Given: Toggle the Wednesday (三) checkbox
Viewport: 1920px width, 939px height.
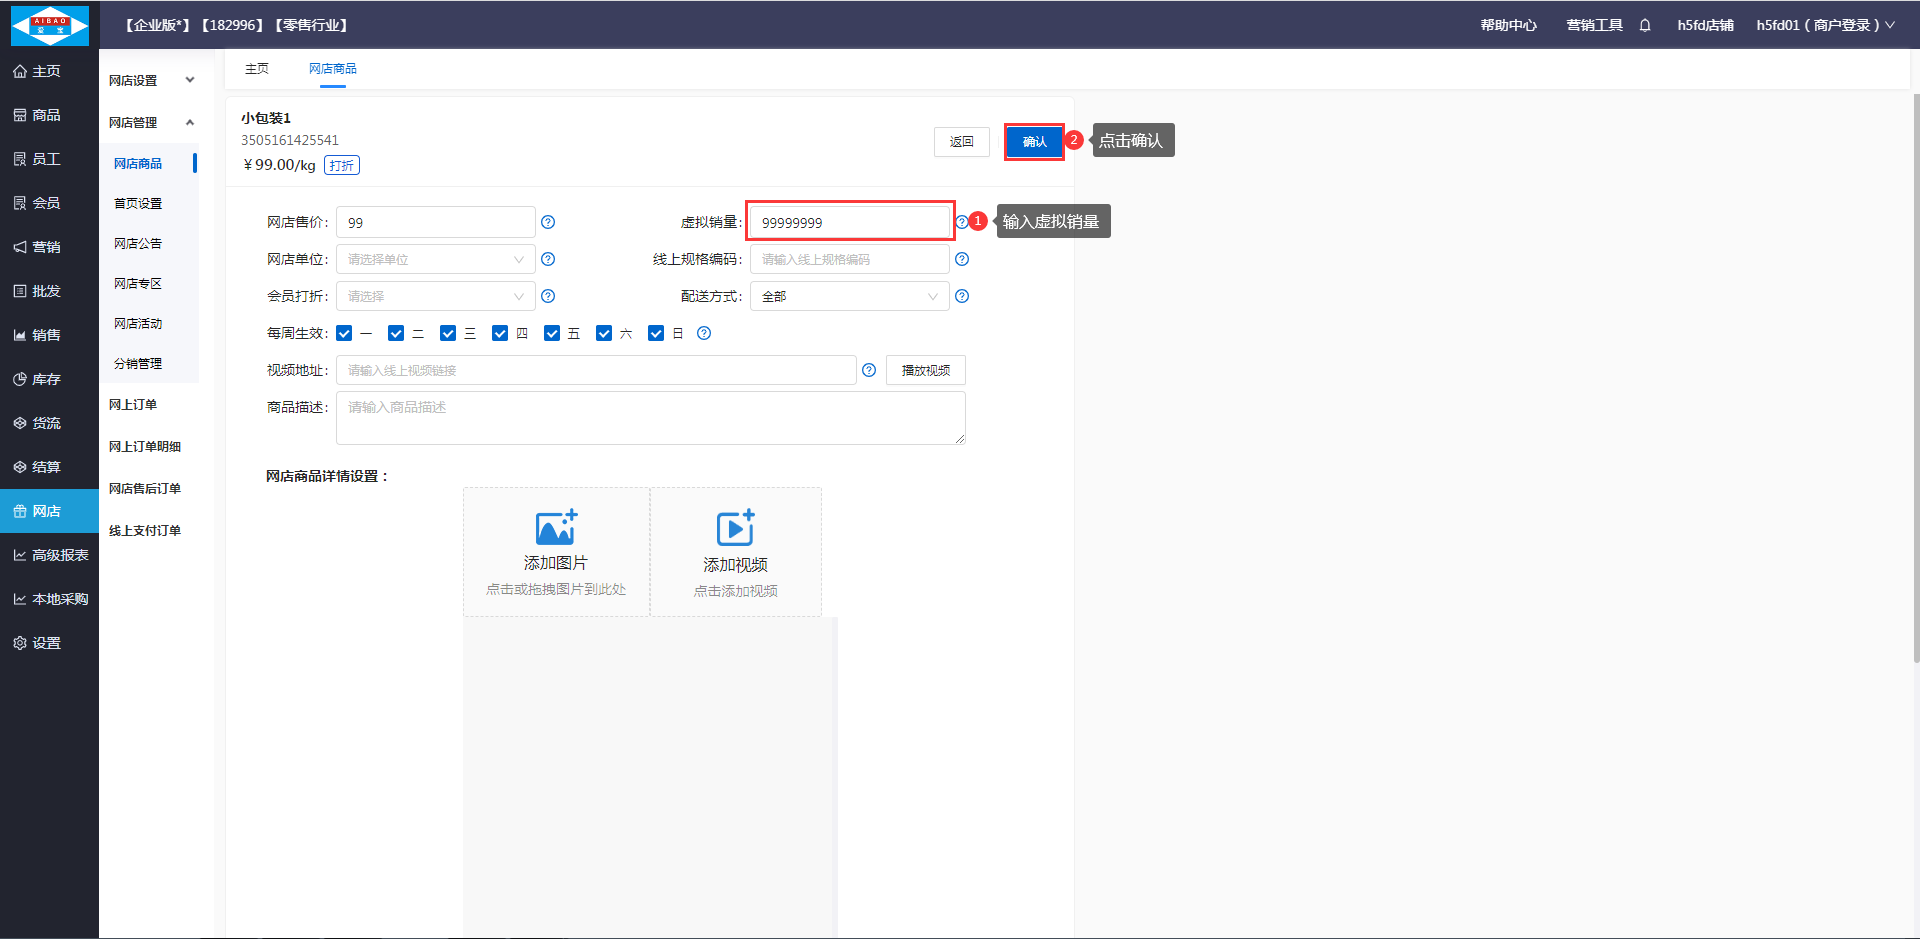Looking at the screenshot, I should tap(448, 333).
